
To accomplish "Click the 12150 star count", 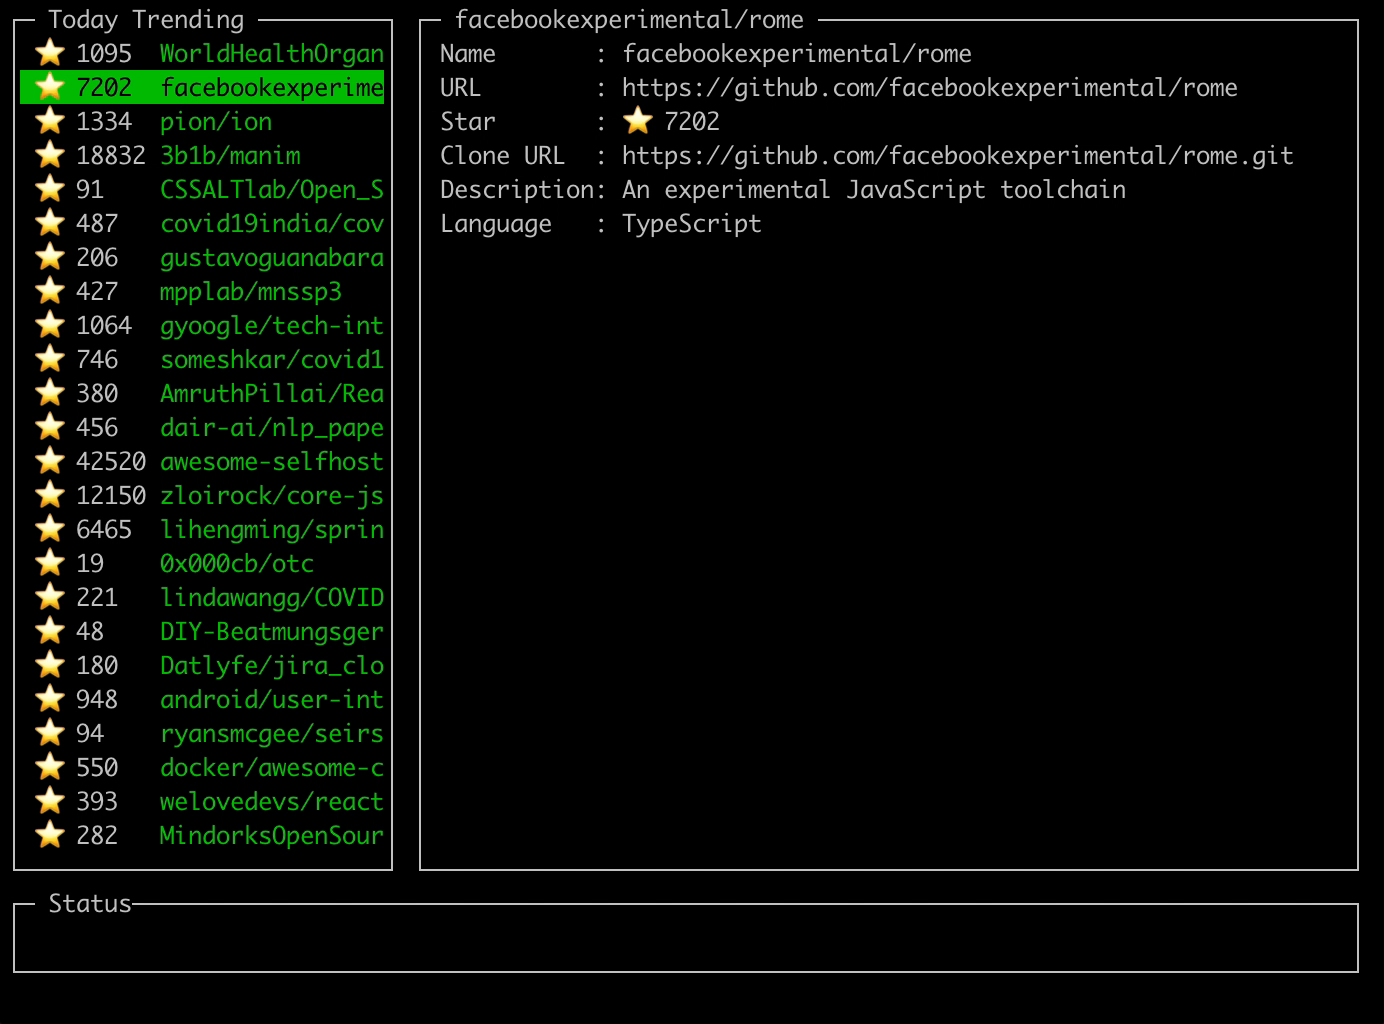I will [111, 495].
